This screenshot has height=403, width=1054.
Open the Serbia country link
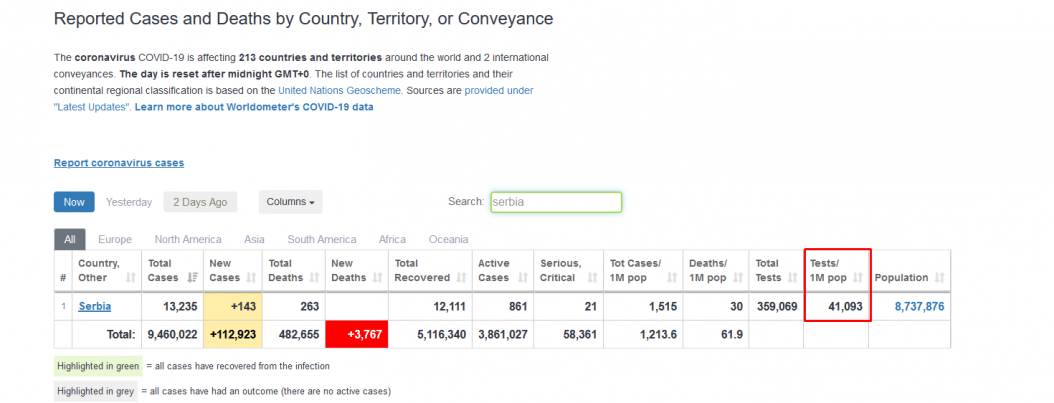coord(95,306)
